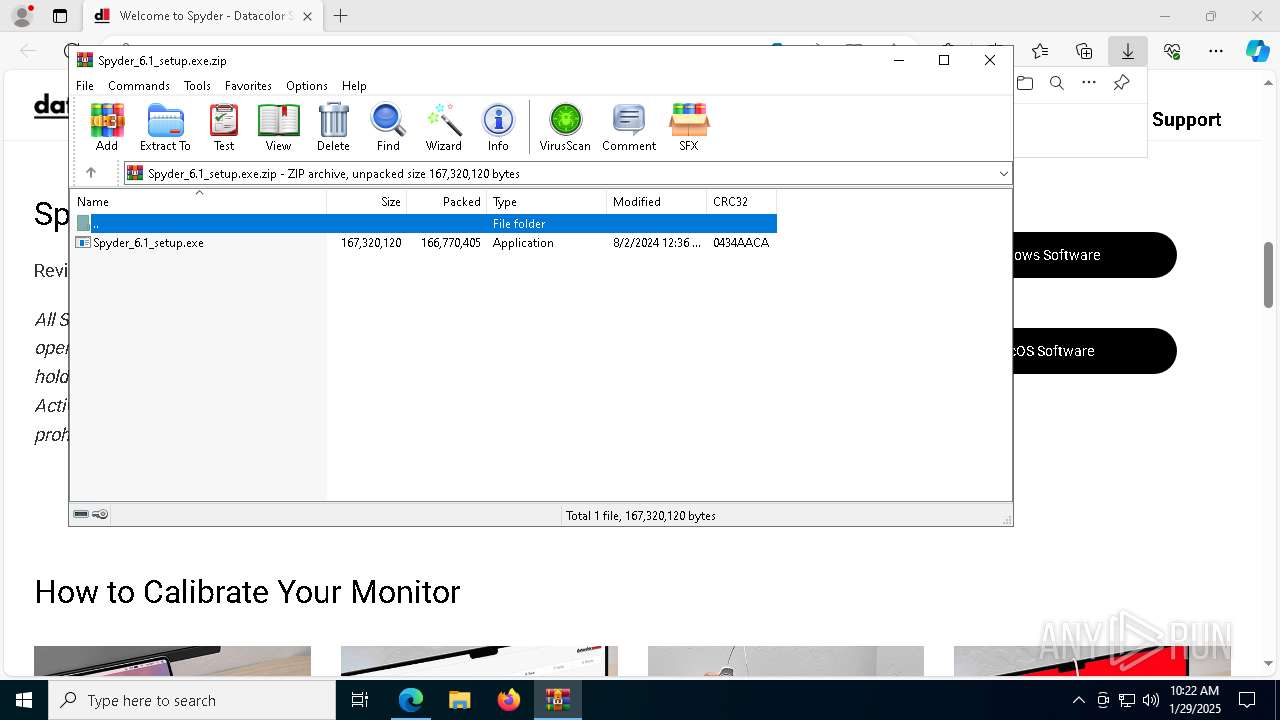Sort file list by Name column
This screenshot has width=1280, height=720.
[198, 202]
